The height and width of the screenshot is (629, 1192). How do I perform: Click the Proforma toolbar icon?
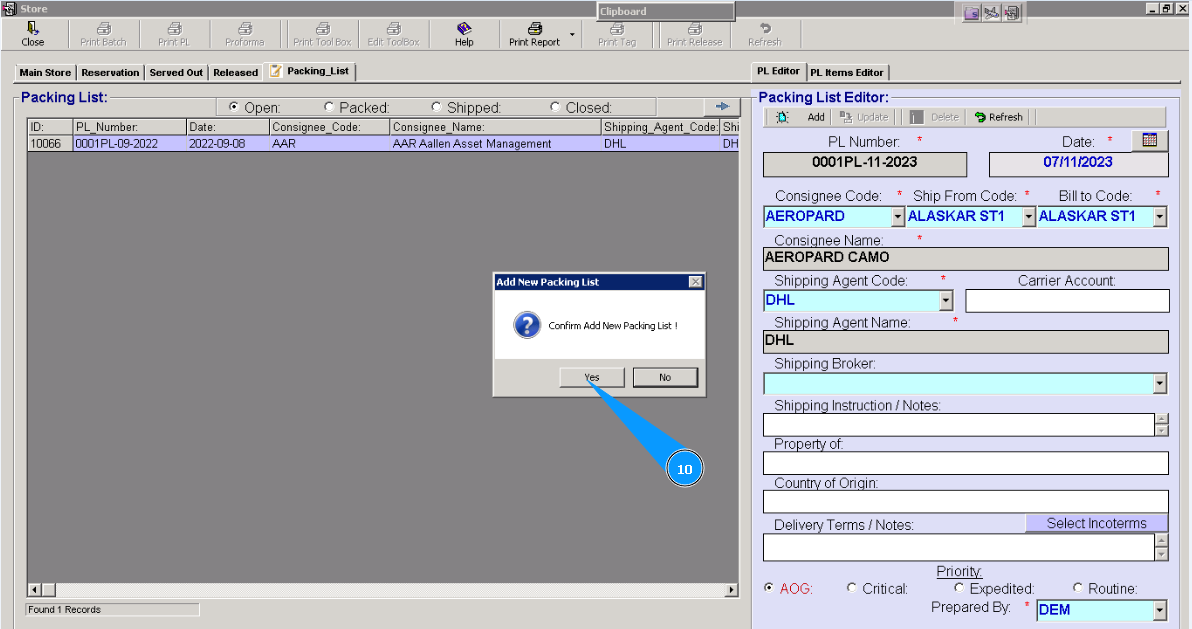[245, 29]
